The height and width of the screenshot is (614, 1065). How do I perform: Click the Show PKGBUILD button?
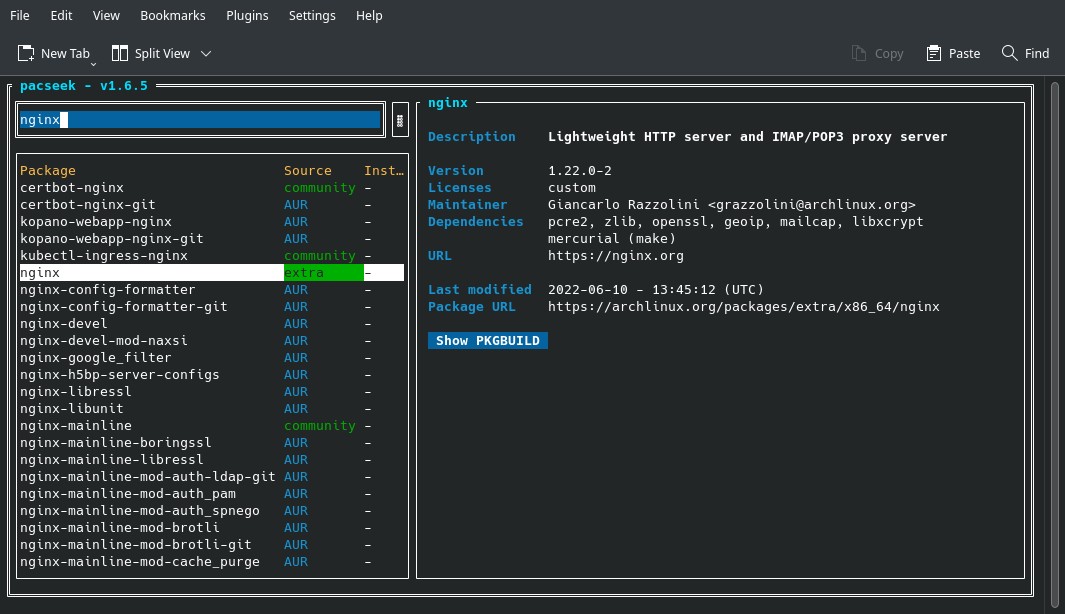tap(488, 340)
